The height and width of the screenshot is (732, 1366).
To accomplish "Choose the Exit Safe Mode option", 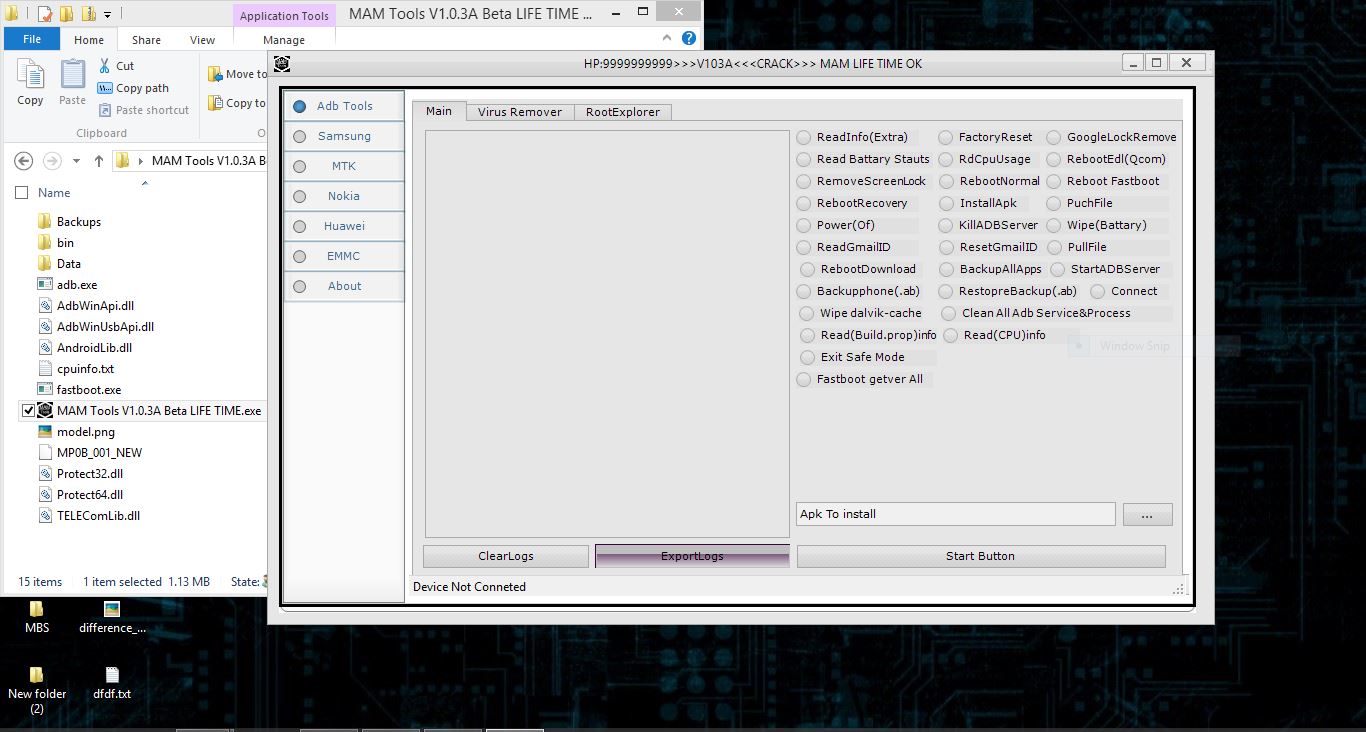I will tap(808, 357).
